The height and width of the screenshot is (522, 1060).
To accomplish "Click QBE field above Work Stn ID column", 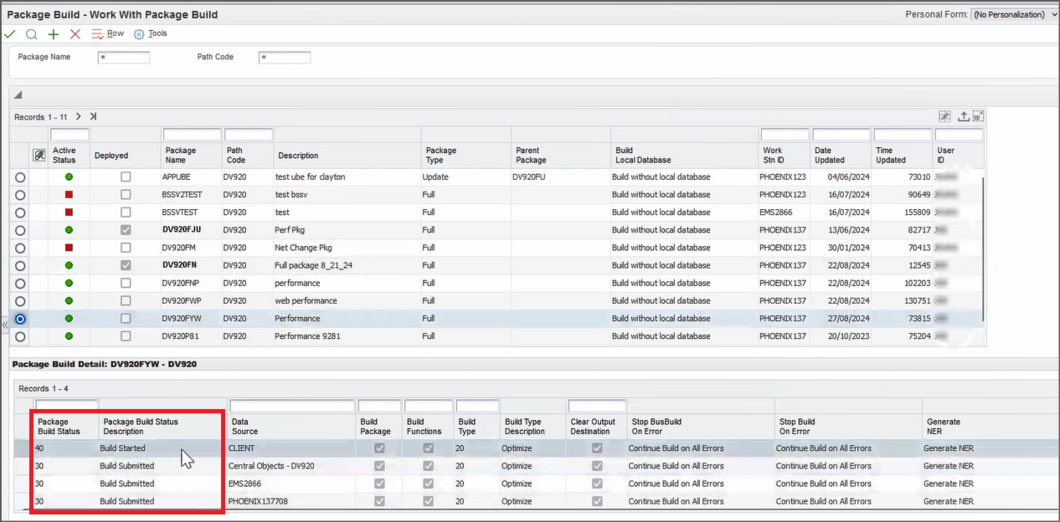I will (x=785, y=135).
